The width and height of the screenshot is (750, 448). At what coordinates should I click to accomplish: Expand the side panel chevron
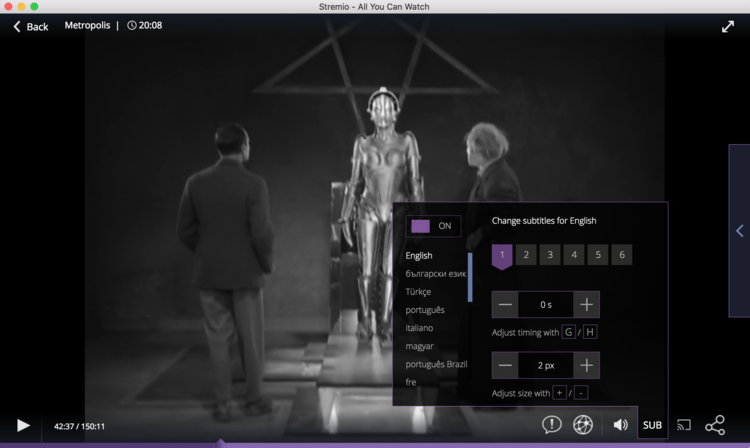[739, 231]
